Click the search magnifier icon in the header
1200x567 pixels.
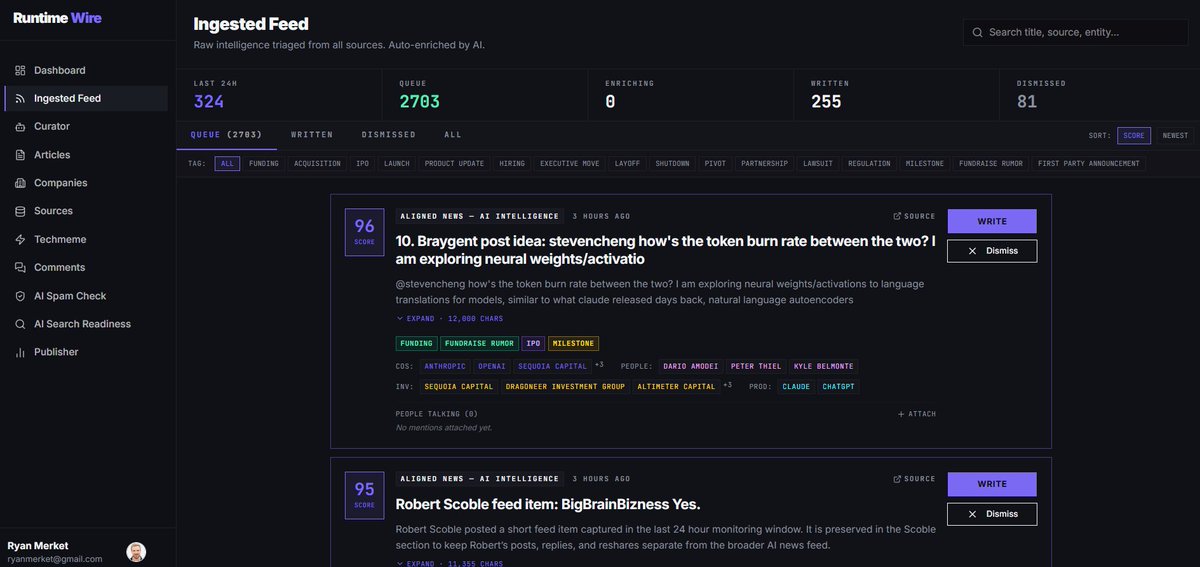click(977, 32)
